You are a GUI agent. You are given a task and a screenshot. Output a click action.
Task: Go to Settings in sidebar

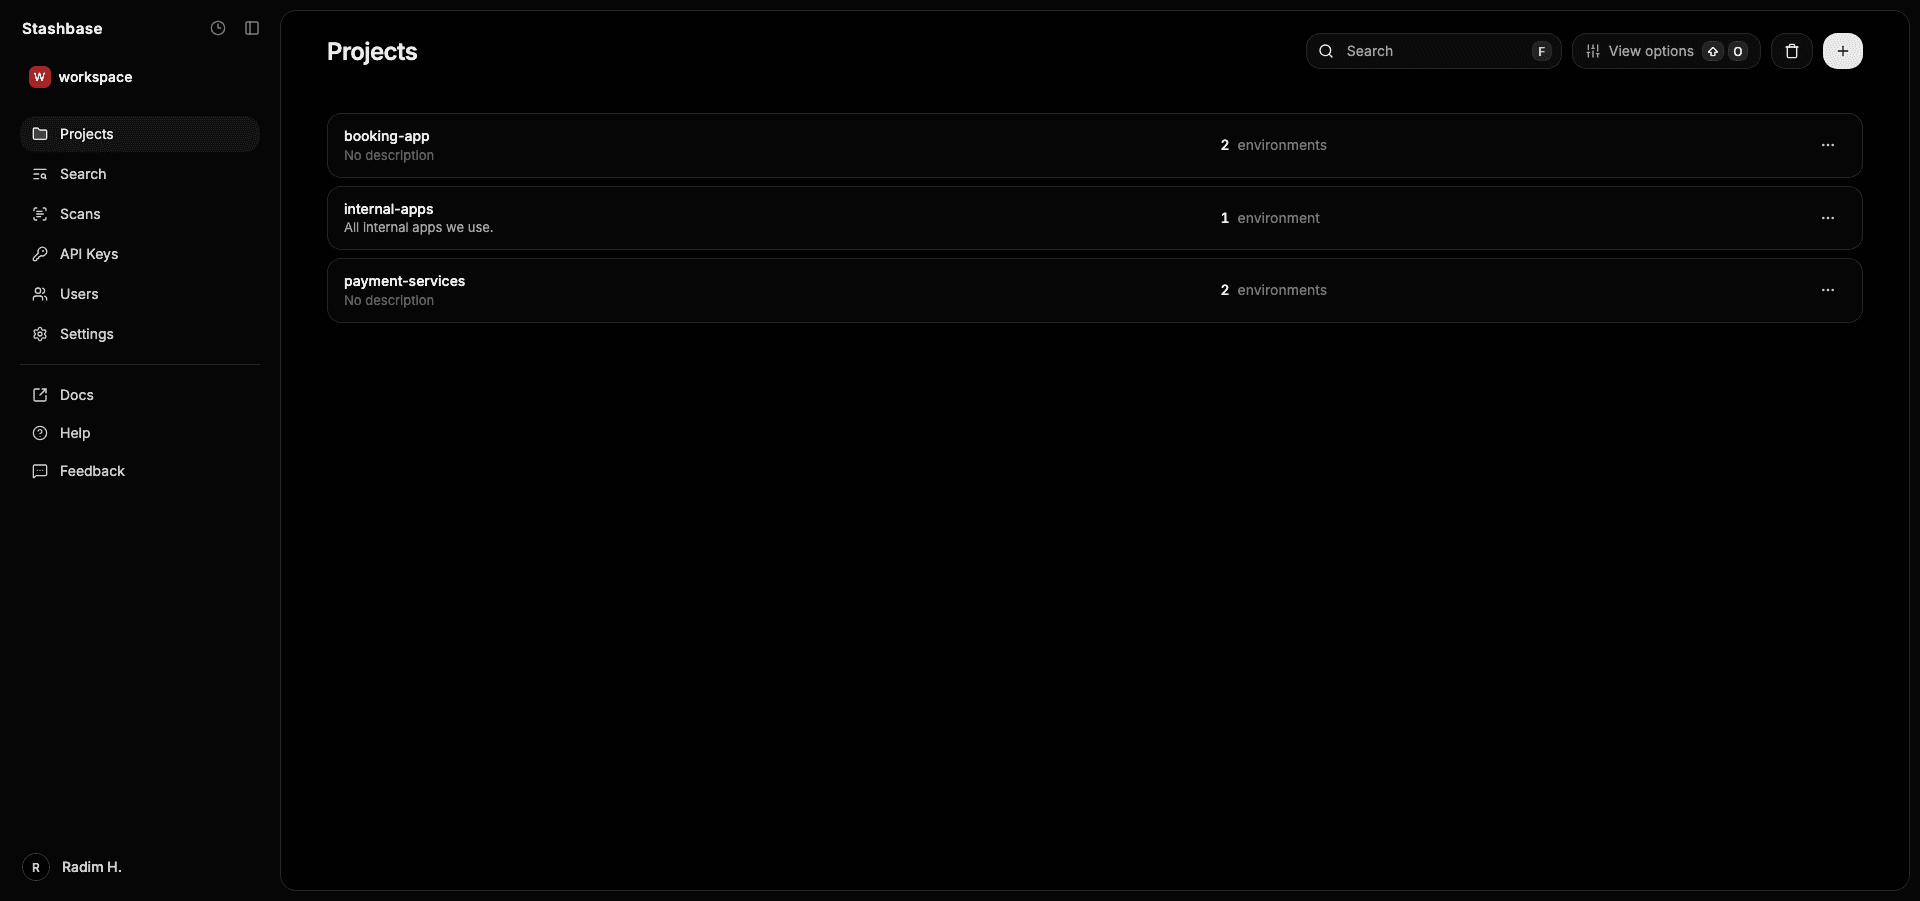point(140,334)
